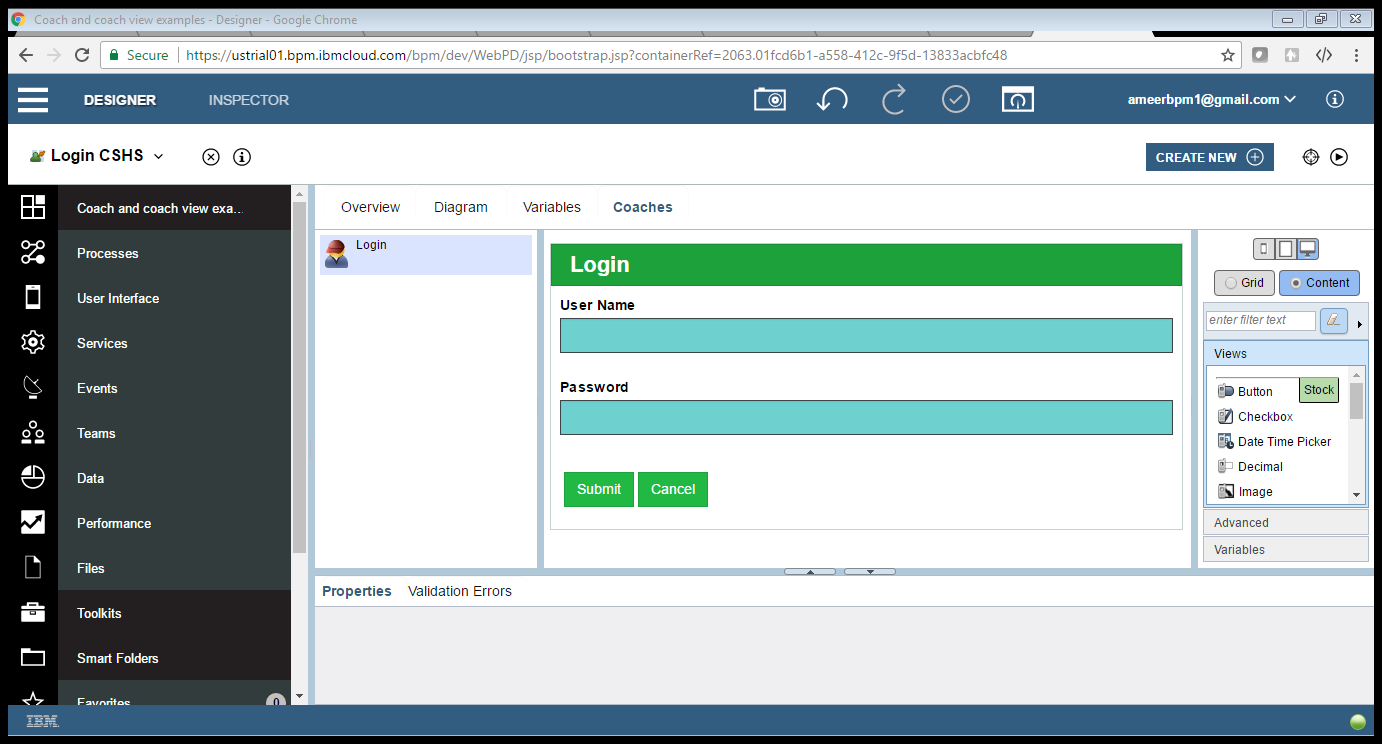Click the camera snapshot icon in toolbar
The height and width of the screenshot is (744, 1382).
click(x=769, y=98)
